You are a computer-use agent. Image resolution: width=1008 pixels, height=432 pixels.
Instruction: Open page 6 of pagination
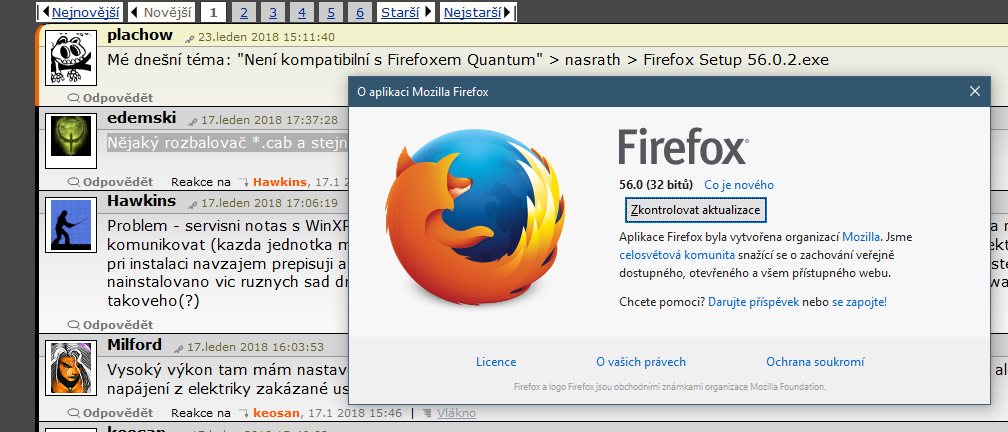(360, 12)
